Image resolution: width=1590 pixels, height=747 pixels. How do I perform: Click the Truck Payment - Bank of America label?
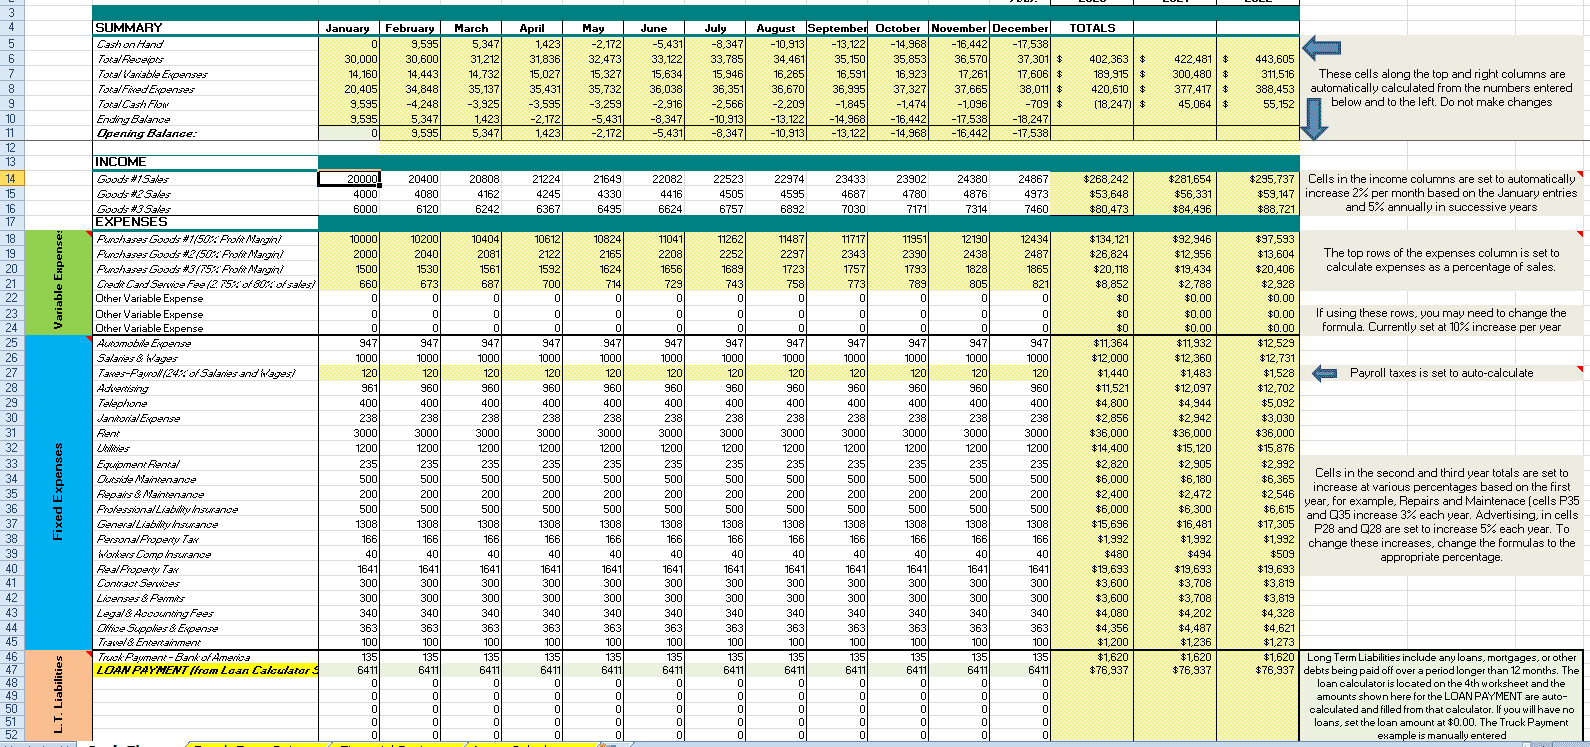[x=173, y=657]
